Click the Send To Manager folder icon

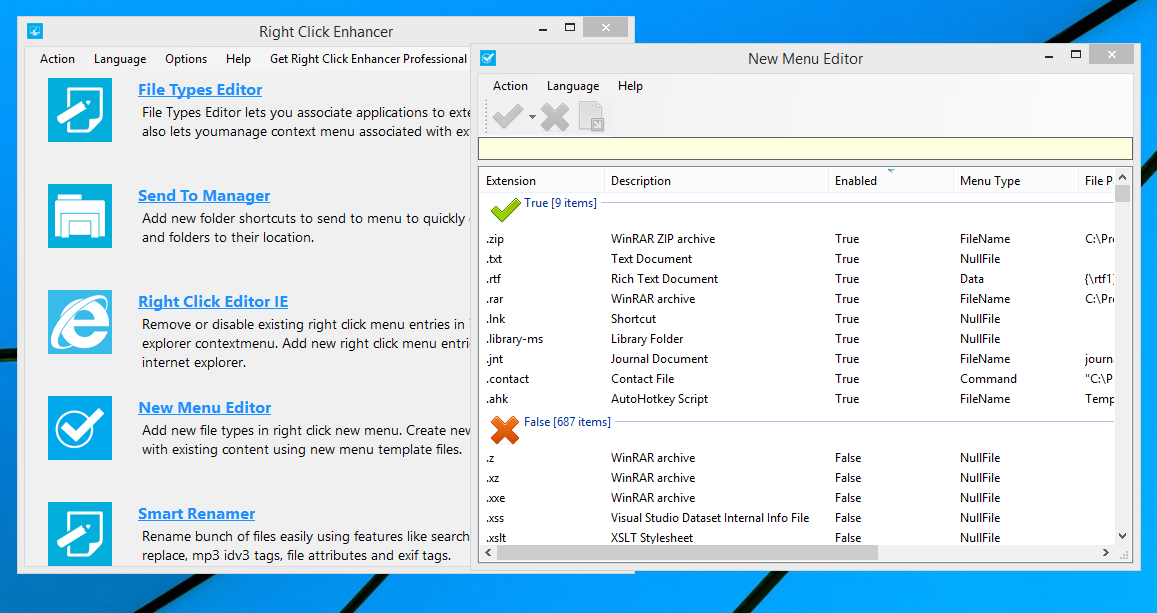click(x=80, y=216)
